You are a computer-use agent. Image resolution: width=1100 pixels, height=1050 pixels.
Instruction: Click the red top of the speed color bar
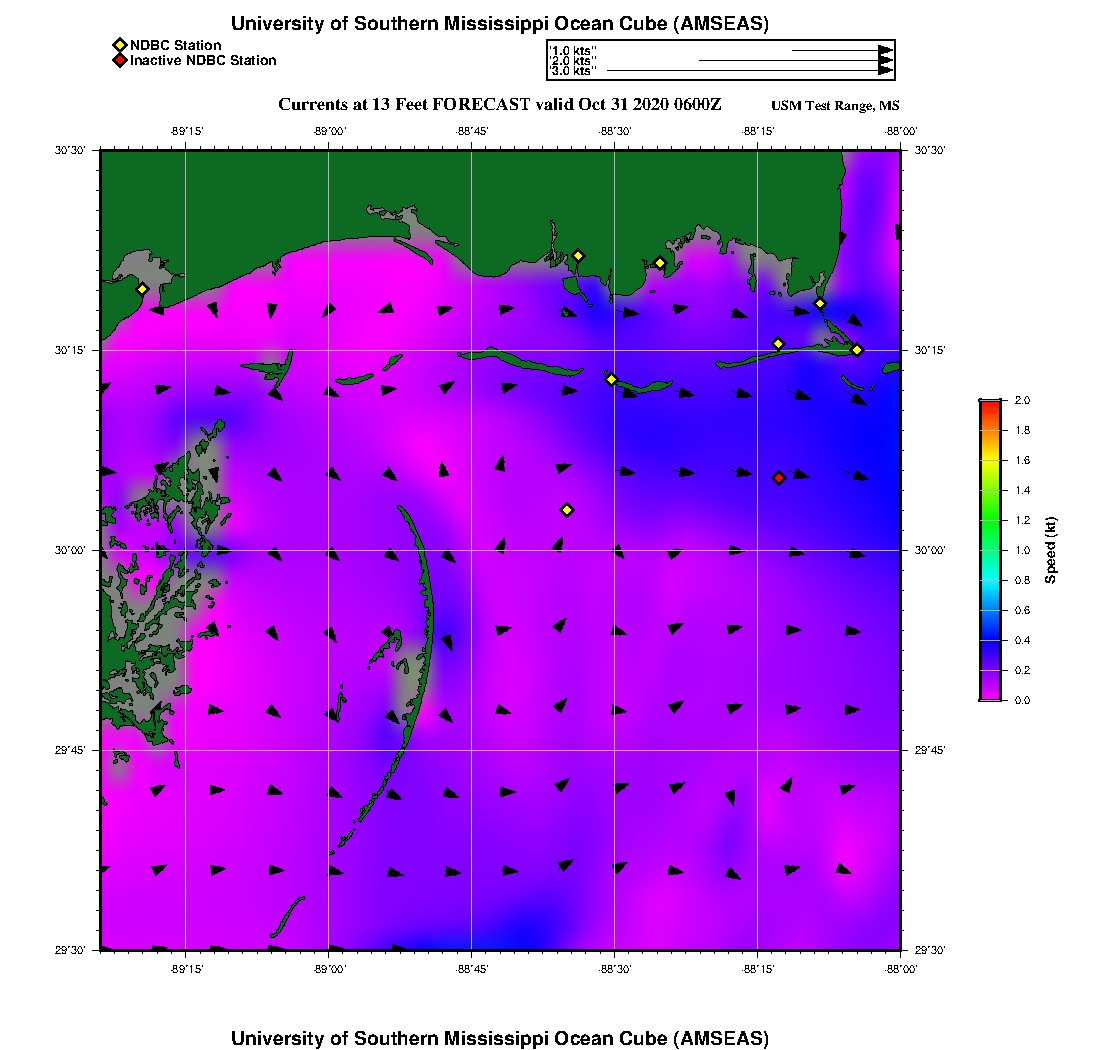point(989,406)
